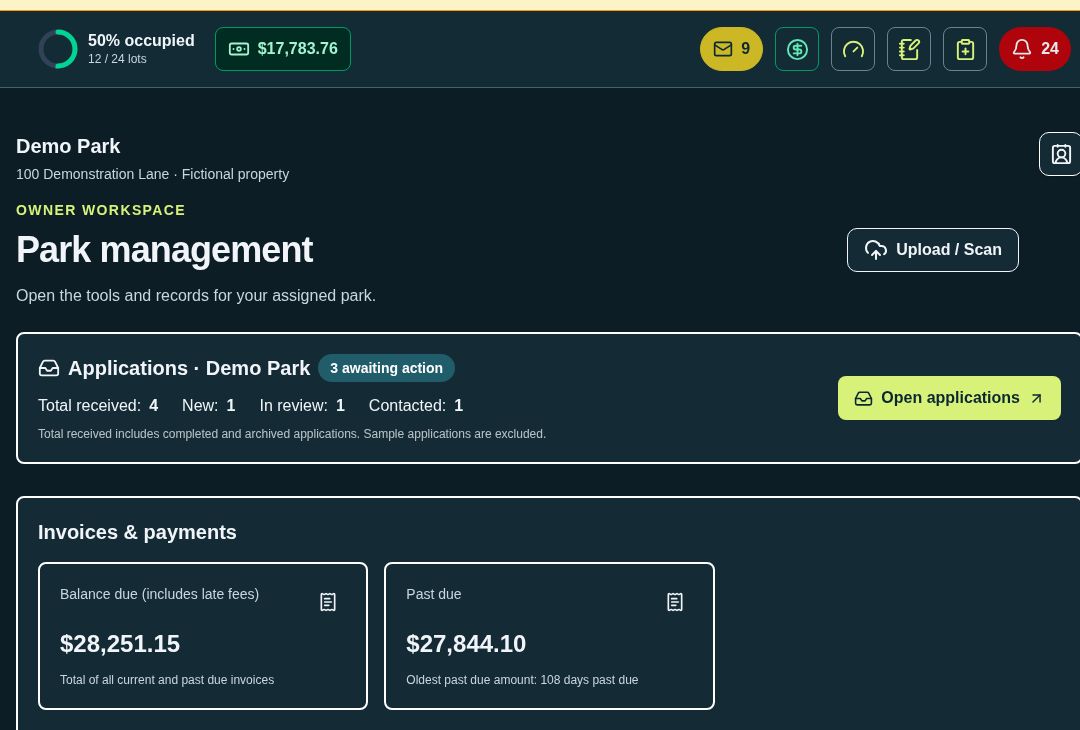The width and height of the screenshot is (1080, 730).
Task: Click the Total received: 4 count
Action: pos(98,406)
